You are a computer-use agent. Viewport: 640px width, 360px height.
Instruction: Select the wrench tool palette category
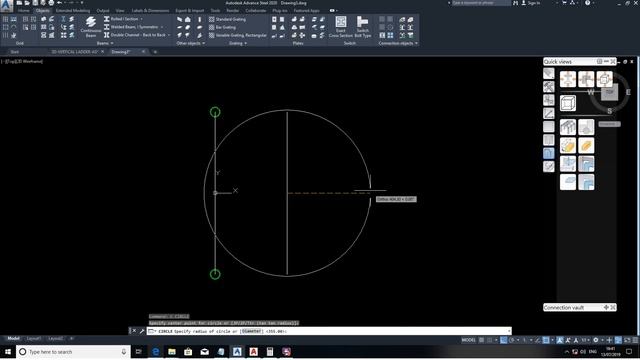(549, 86)
